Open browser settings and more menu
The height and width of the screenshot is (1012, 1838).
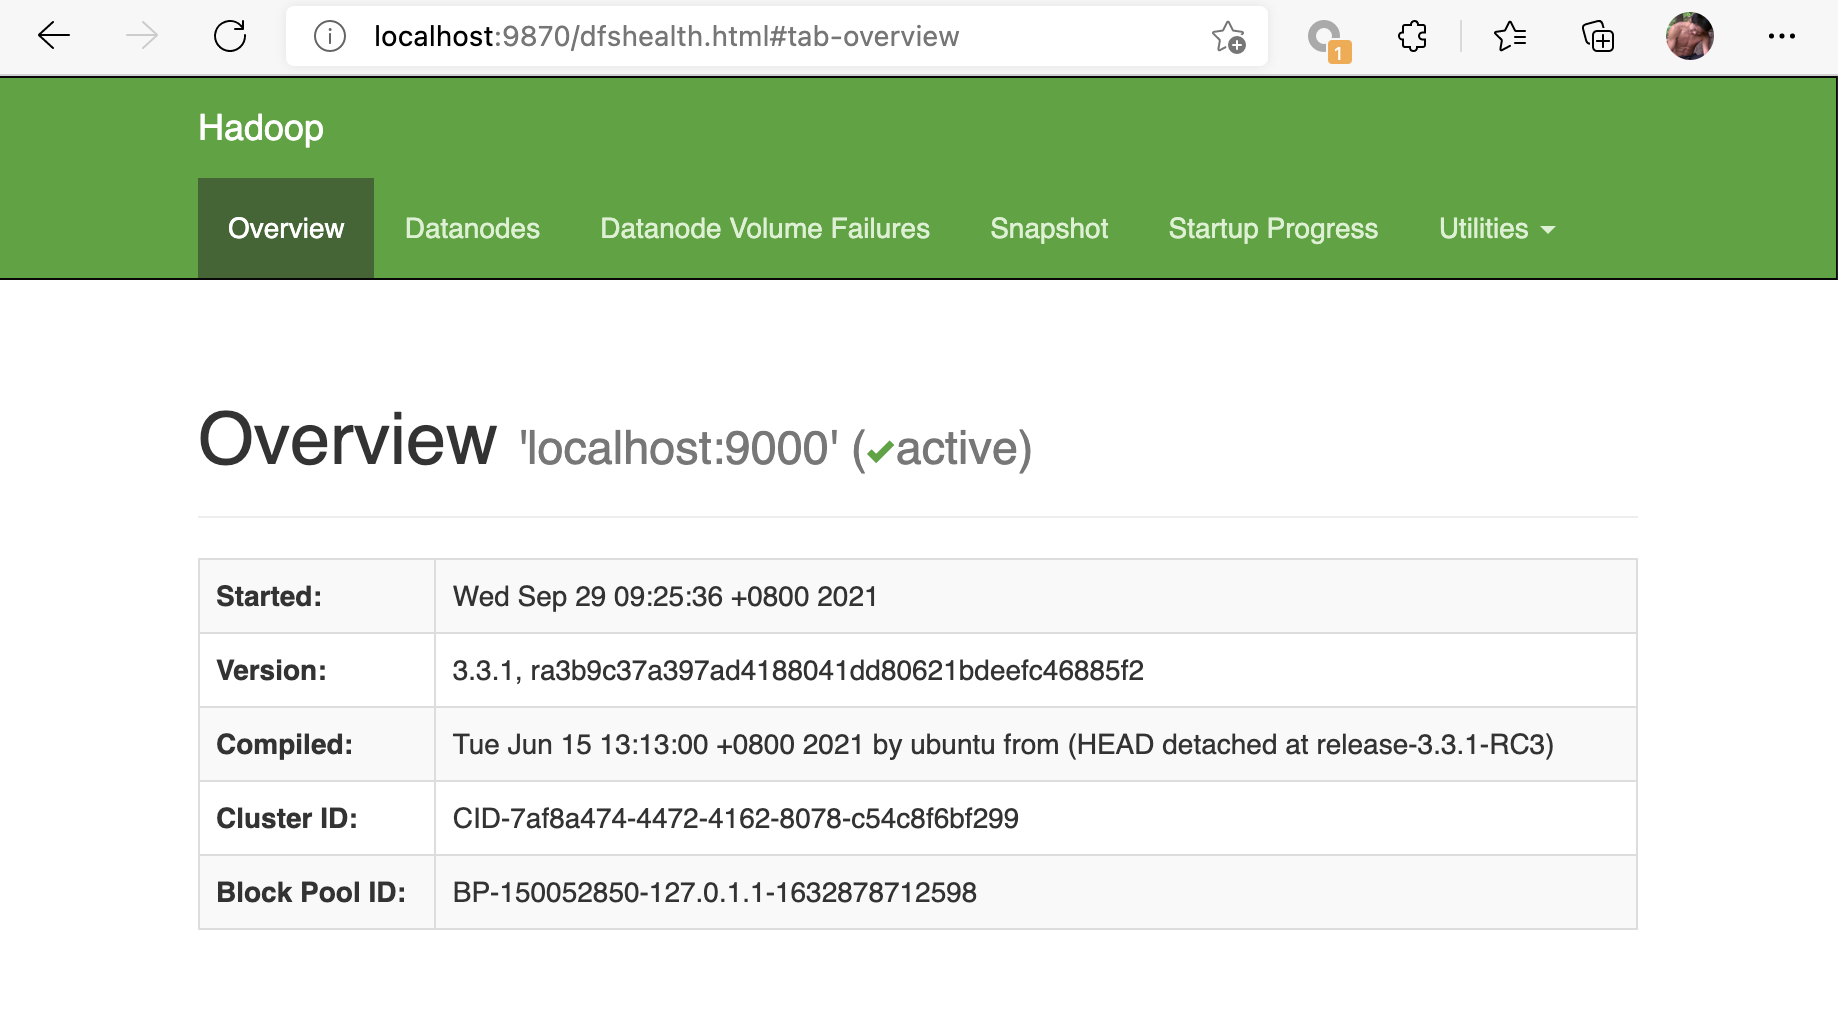click(1781, 37)
